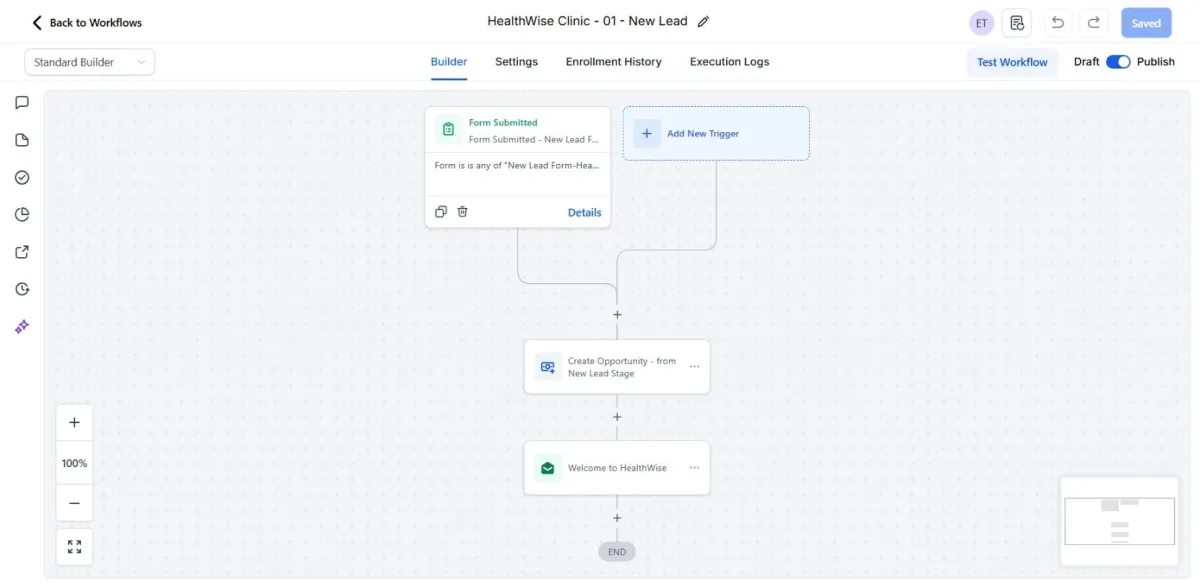Click the fullscreen fit-to-view icon
Image resolution: width=1200 pixels, height=587 pixels.
pyautogui.click(x=74, y=547)
